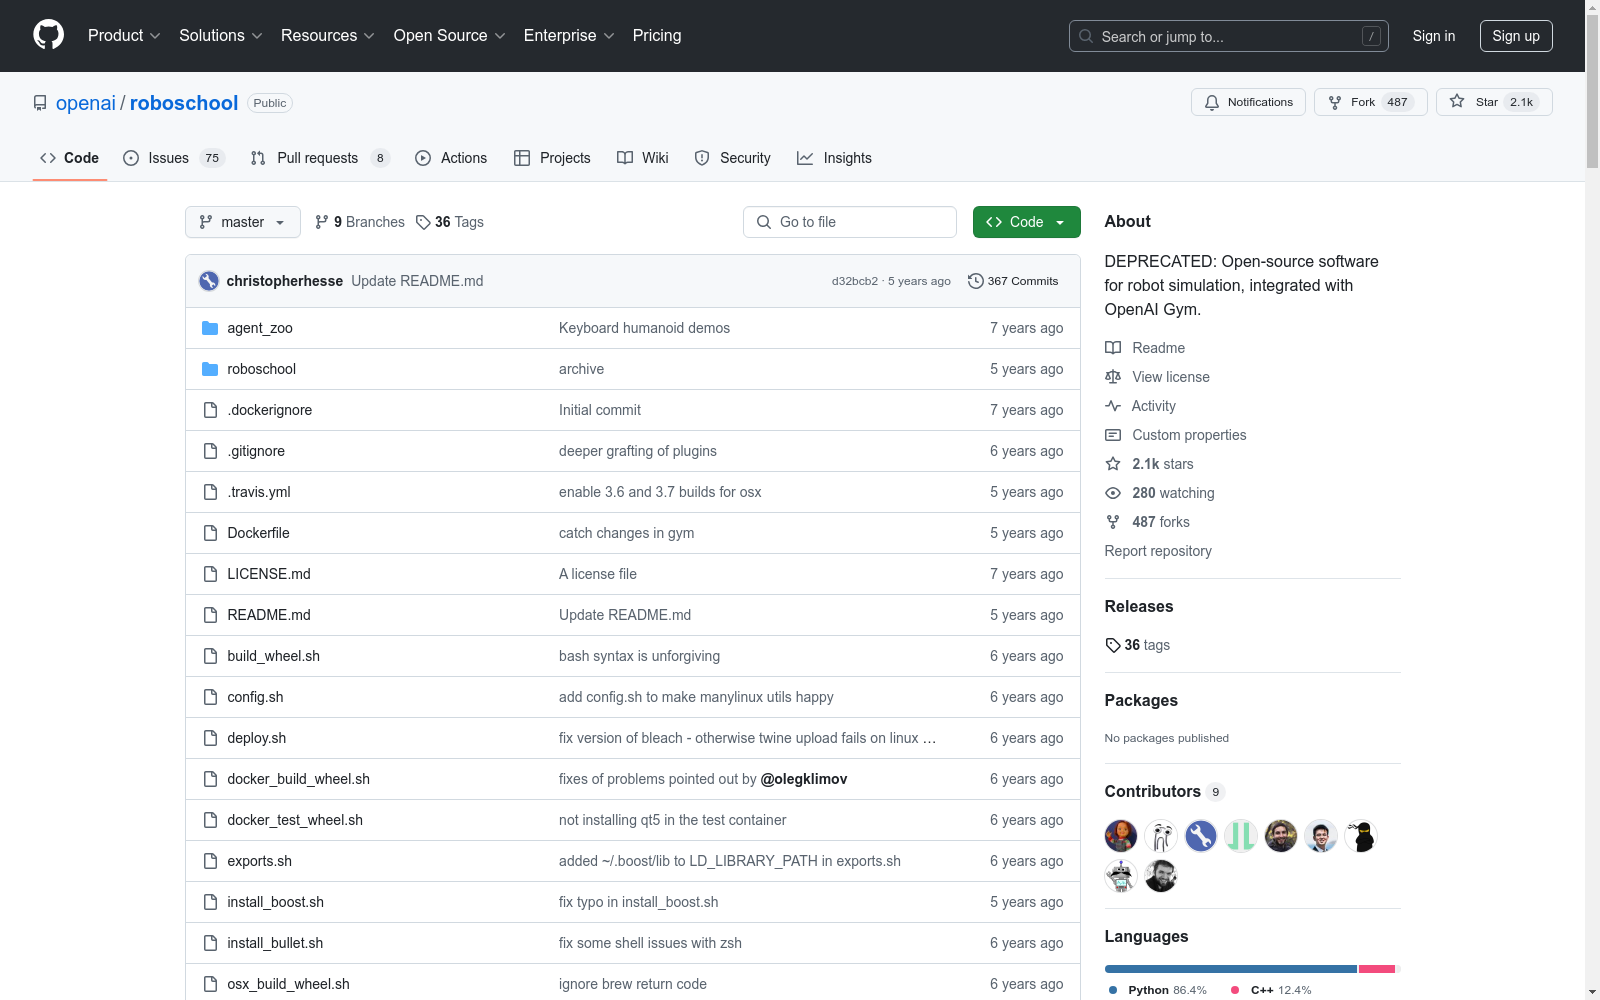The height and width of the screenshot is (1000, 1600).
Task: Expand the Product menu
Action: point(124,35)
